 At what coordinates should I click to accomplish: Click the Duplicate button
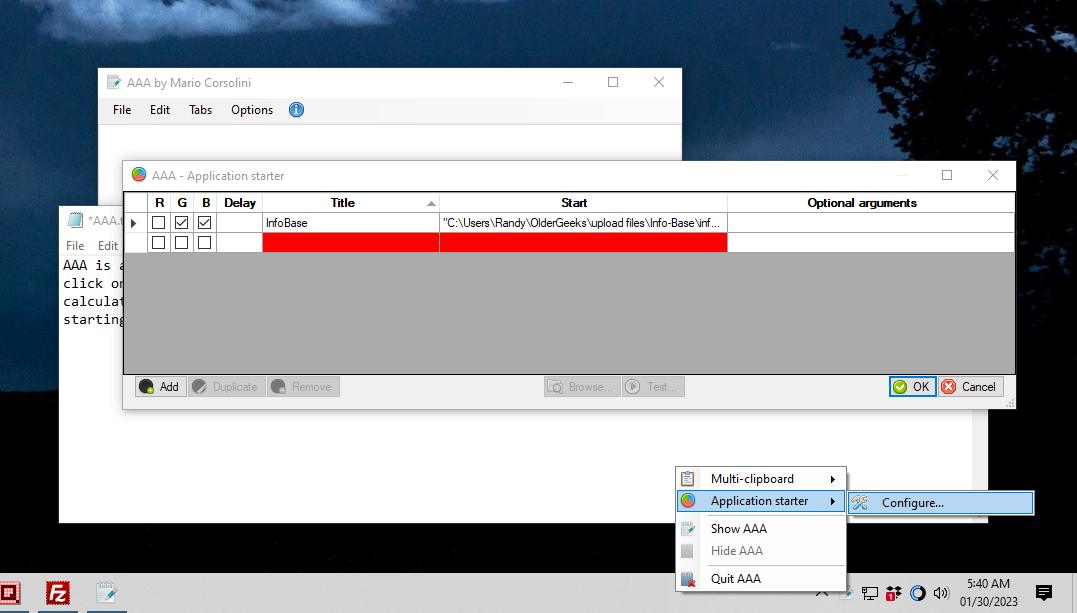pyautogui.click(x=227, y=387)
